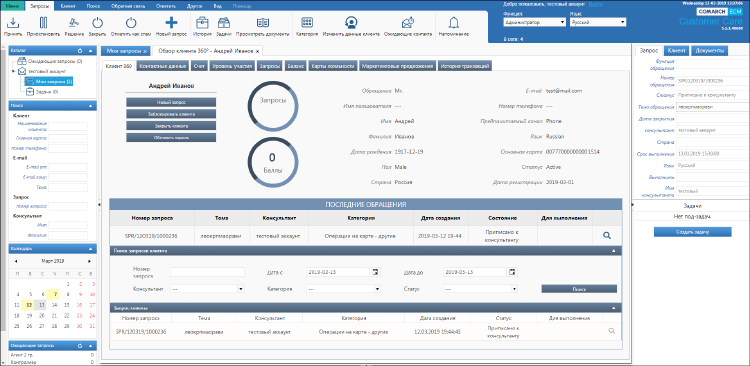Open Задачи toolbar icon
Image resolution: width=750 pixels, height=366 pixels.
223,22
